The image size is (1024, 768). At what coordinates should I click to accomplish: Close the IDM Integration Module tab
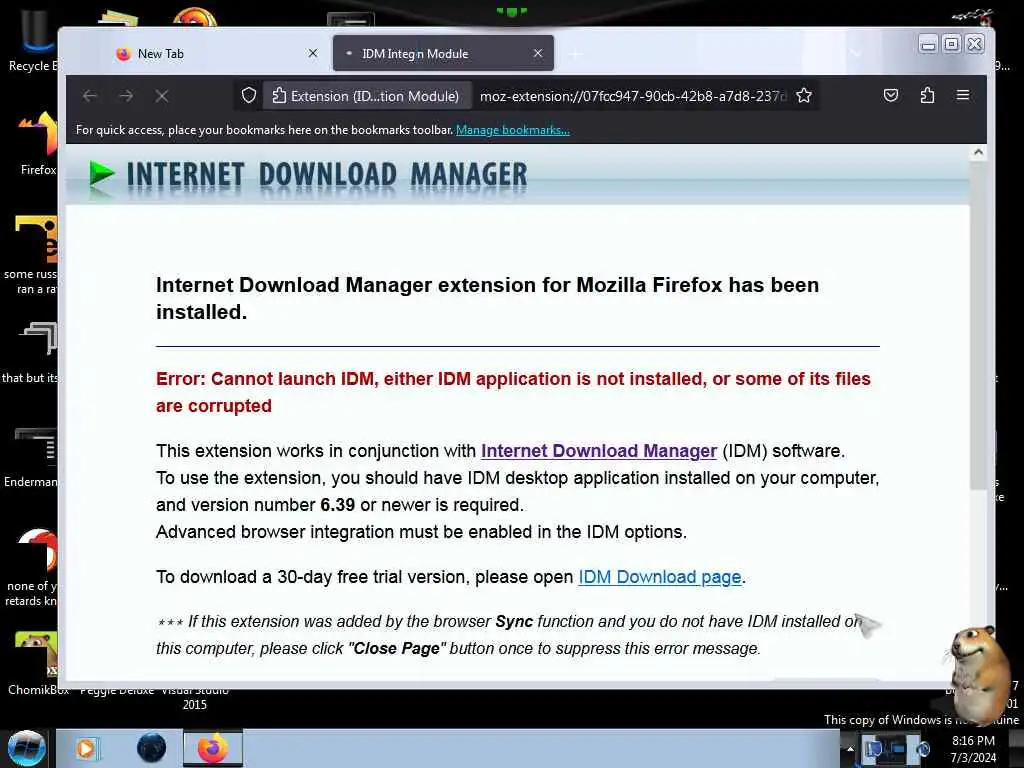tap(537, 54)
